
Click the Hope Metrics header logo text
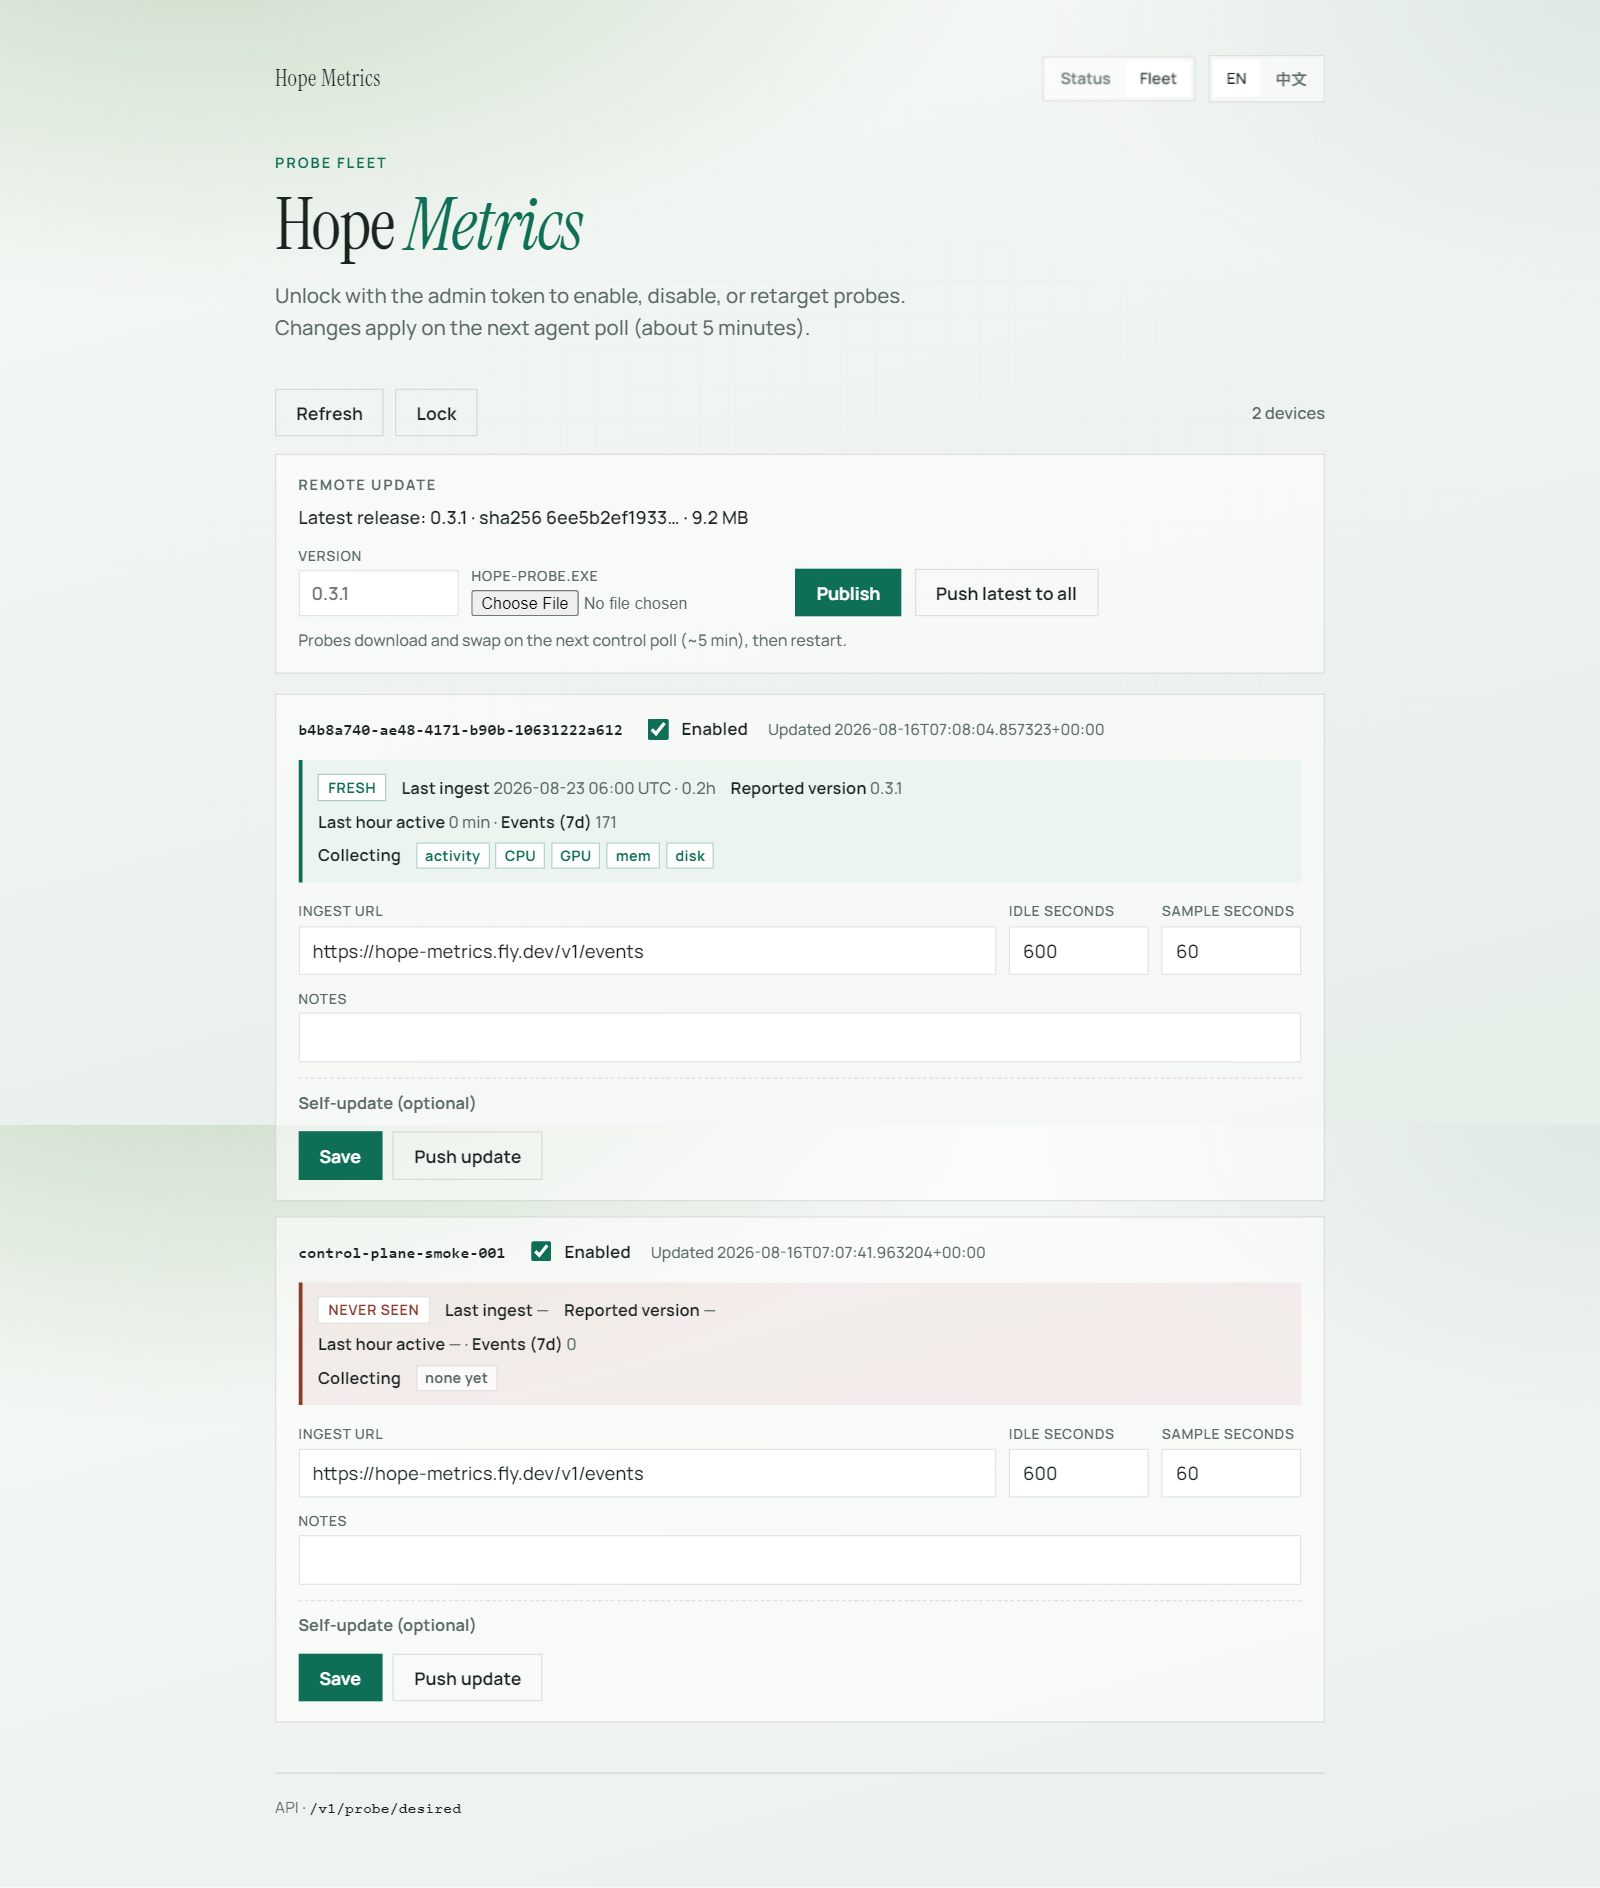click(327, 78)
